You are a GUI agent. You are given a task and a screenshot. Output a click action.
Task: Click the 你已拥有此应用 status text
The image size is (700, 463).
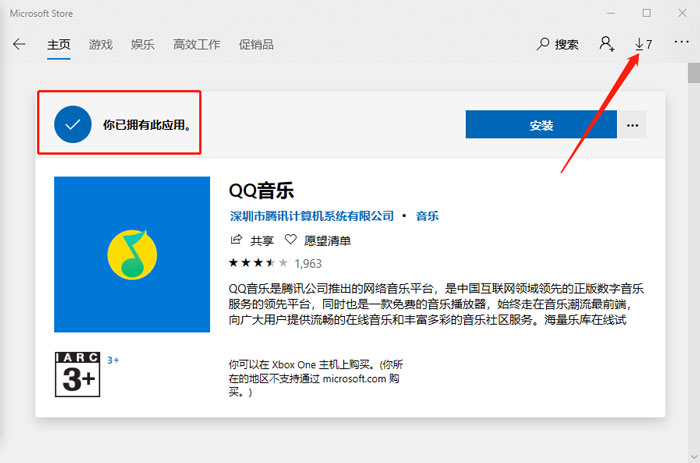(147, 125)
